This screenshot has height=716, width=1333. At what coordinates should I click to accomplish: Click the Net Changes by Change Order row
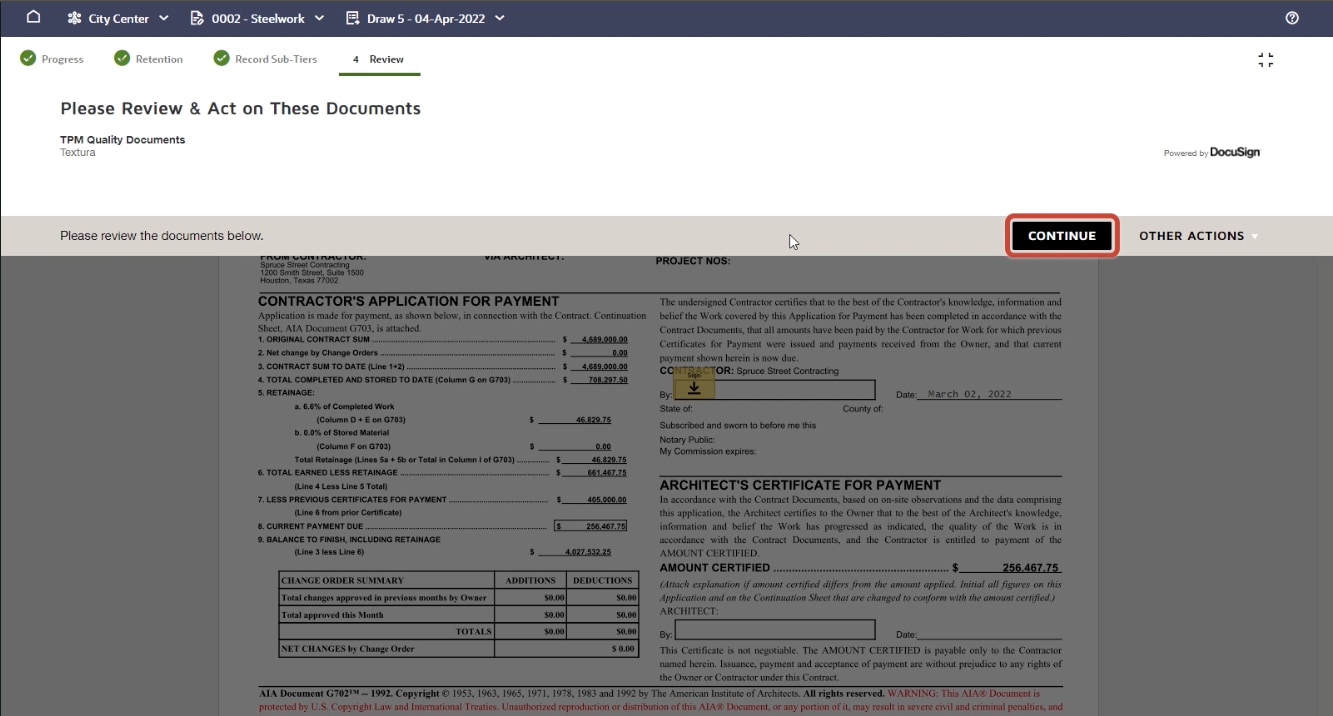coord(458,649)
